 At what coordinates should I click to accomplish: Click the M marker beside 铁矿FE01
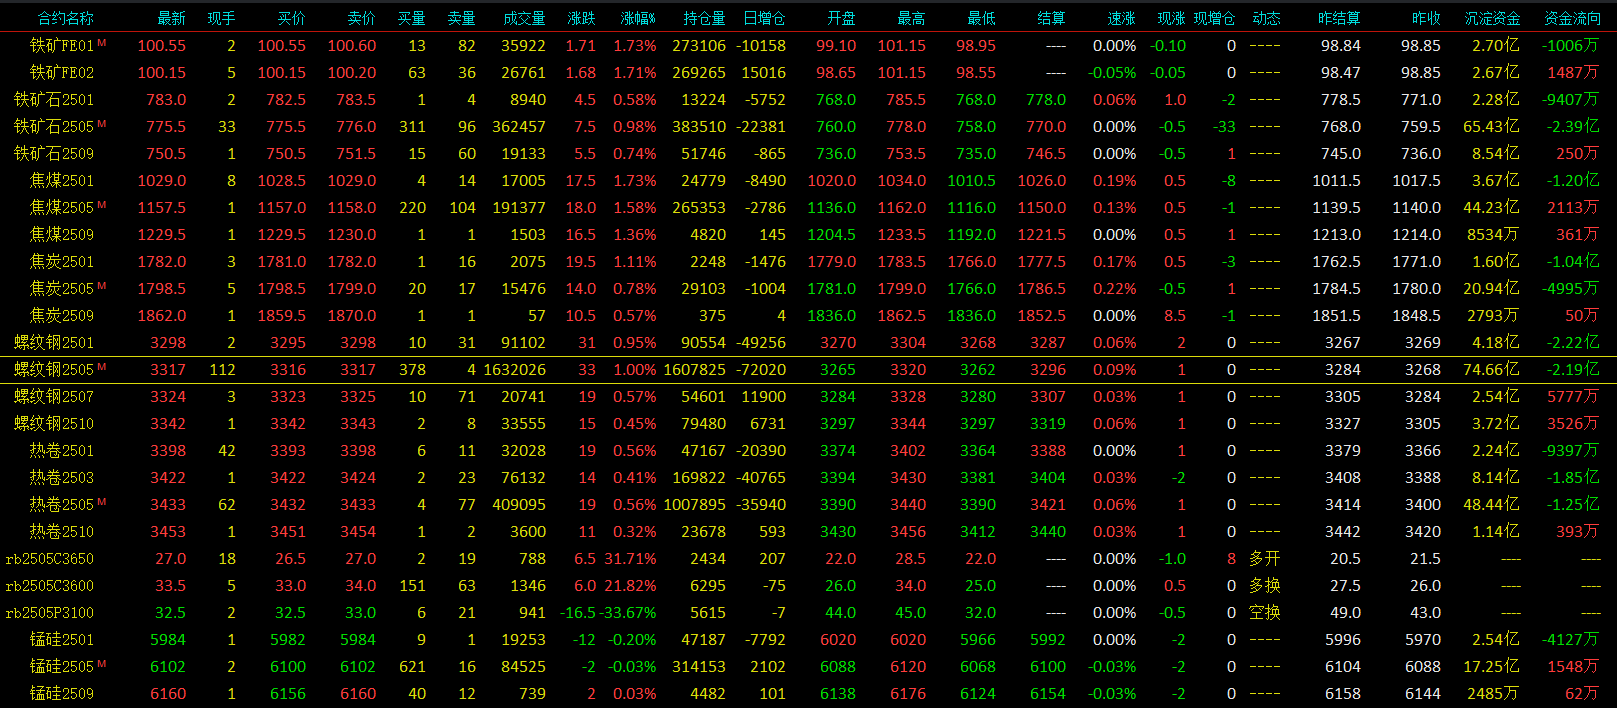(102, 43)
